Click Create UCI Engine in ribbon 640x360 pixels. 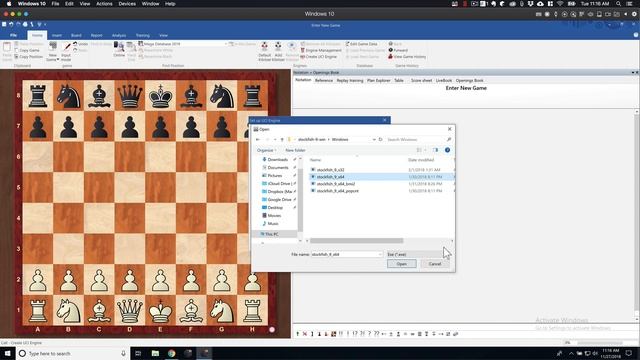[x=319, y=57]
